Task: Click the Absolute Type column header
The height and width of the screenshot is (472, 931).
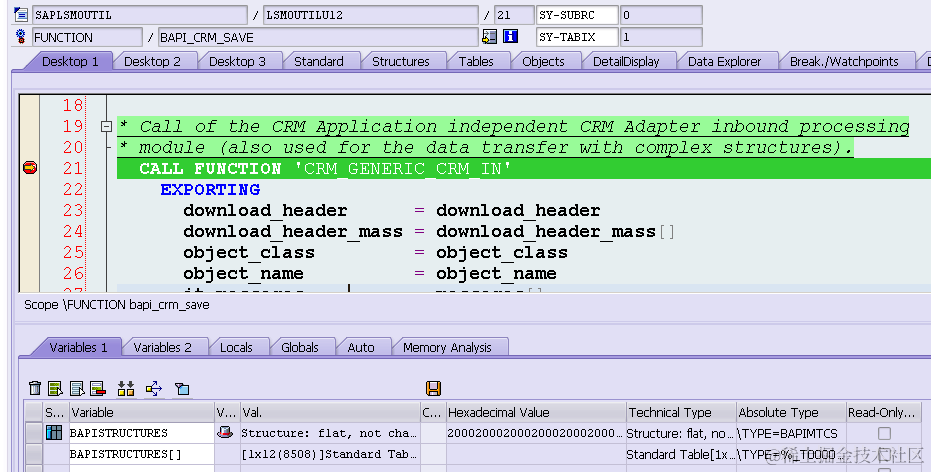Action: pos(791,412)
